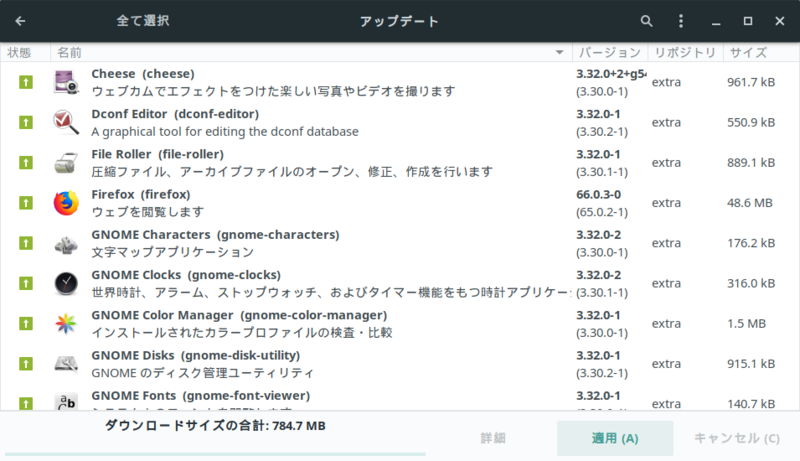Screen dimensions: 800x461
Task: Select File Roller (file-roller) title
Action: [x=158, y=154]
